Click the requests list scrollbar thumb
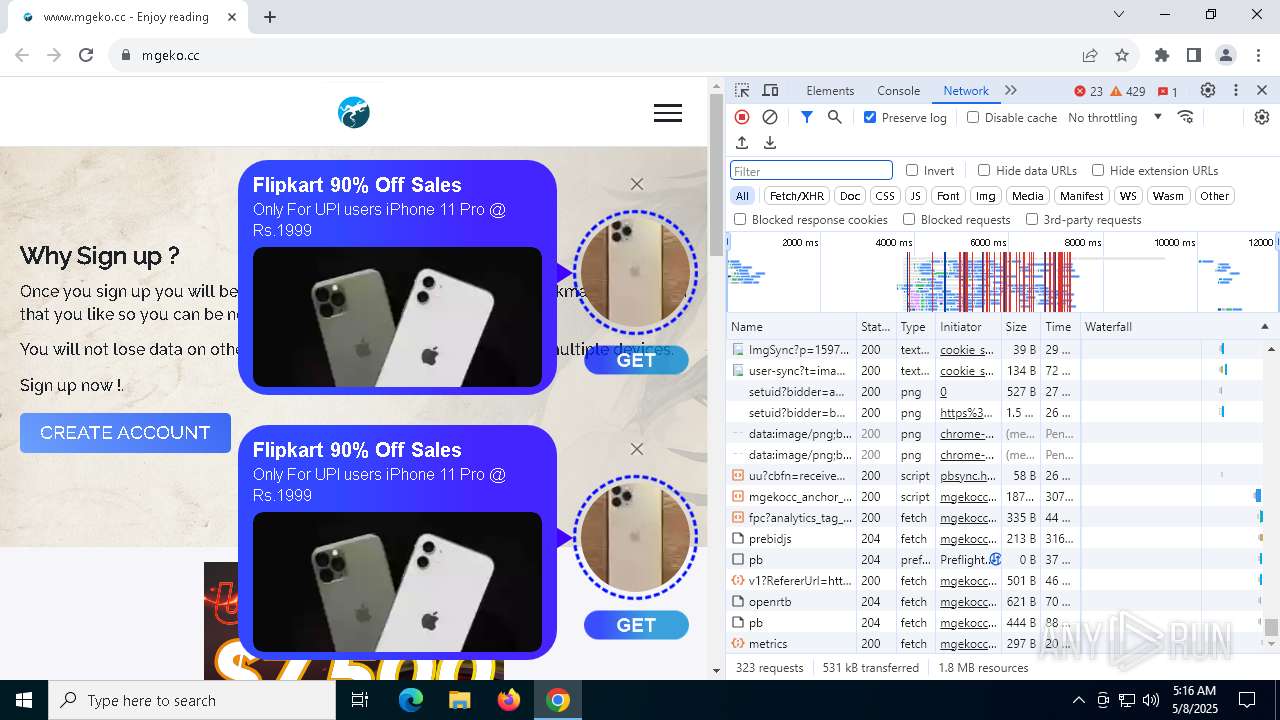 tap(1271, 627)
